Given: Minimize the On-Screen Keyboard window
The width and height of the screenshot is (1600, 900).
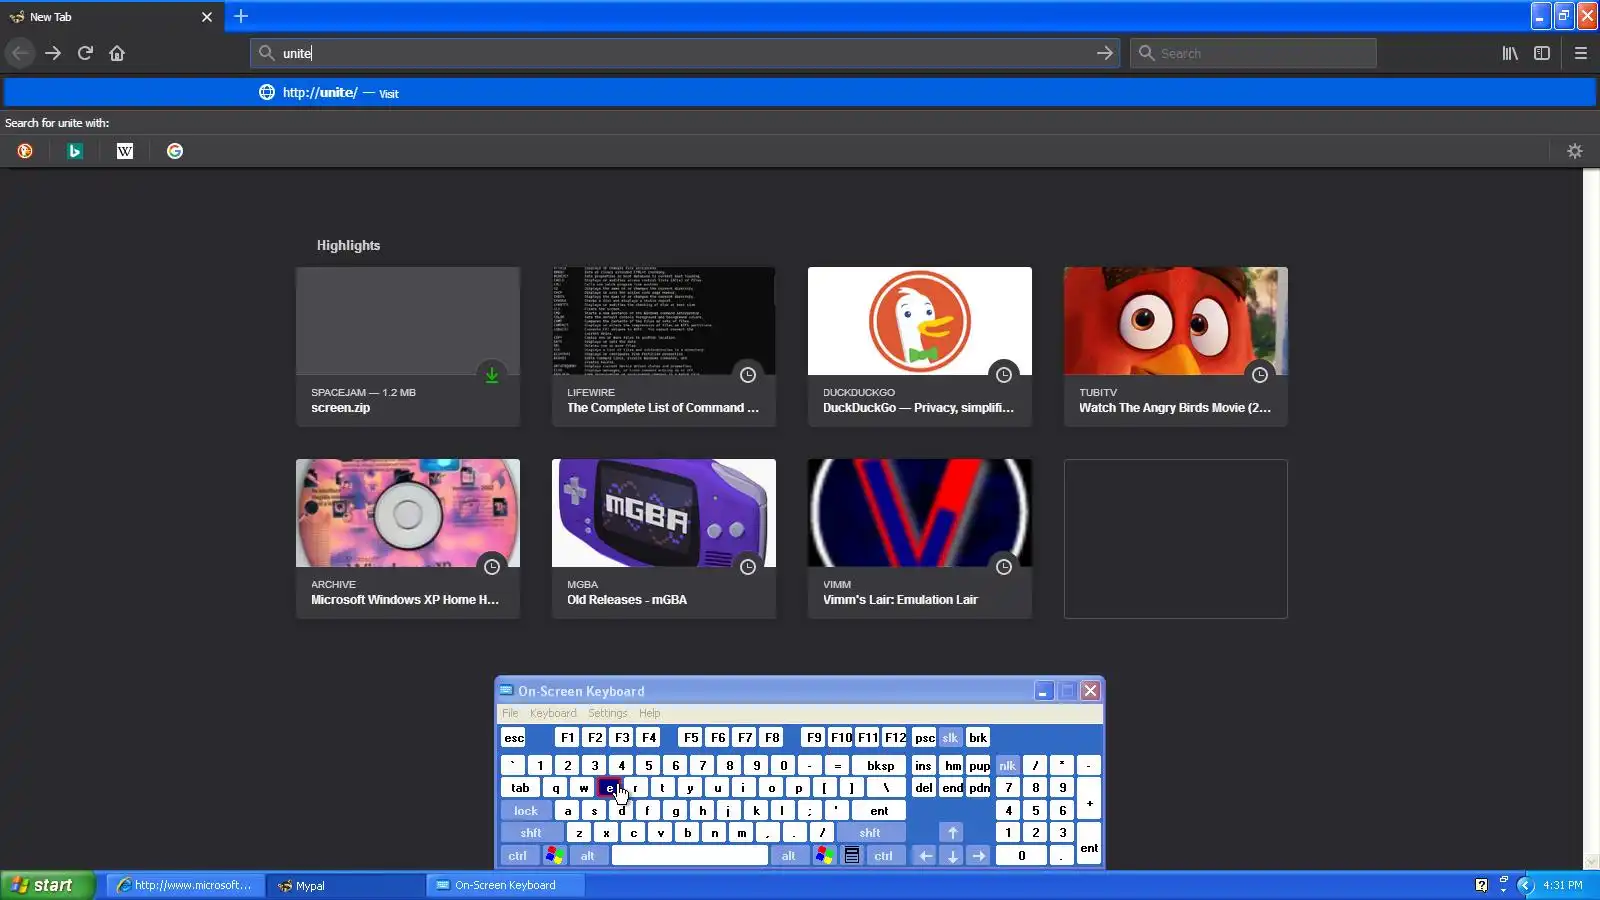Looking at the screenshot, I should [1043, 691].
